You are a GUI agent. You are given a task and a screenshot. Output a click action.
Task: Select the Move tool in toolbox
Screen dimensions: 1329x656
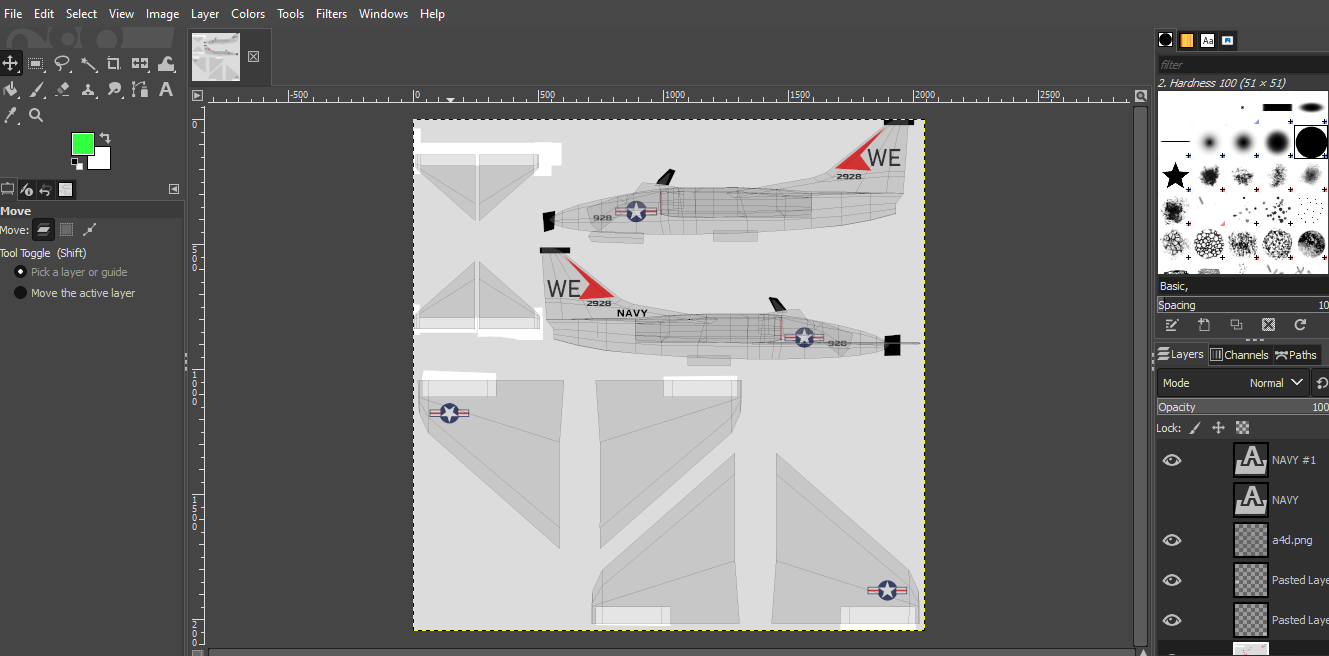(10, 63)
